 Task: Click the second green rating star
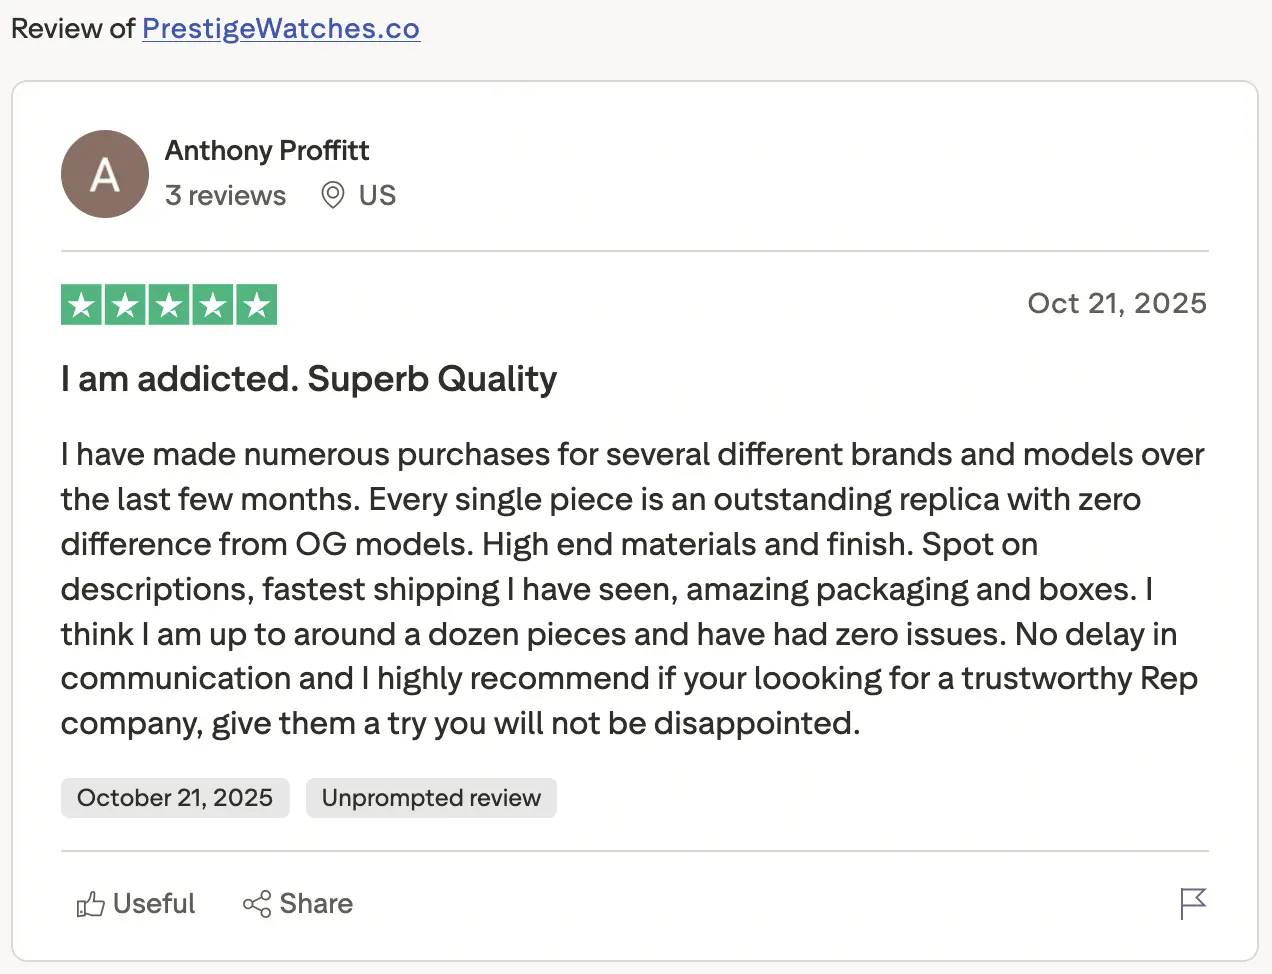point(126,305)
